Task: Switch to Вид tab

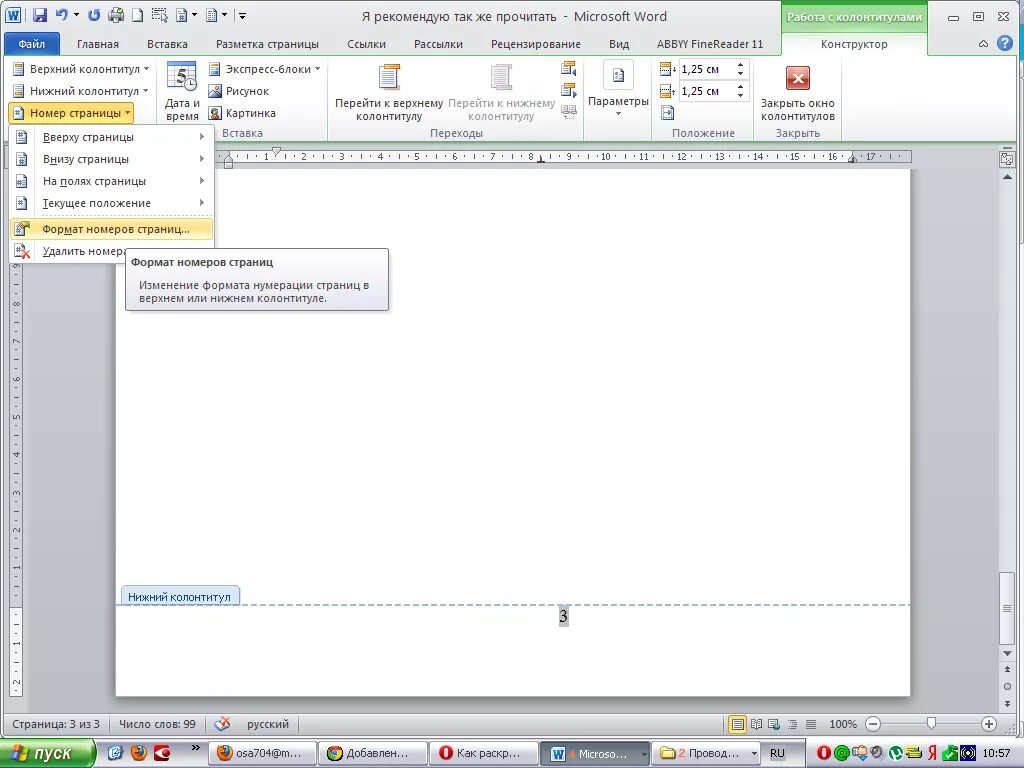Action: (619, 44)
